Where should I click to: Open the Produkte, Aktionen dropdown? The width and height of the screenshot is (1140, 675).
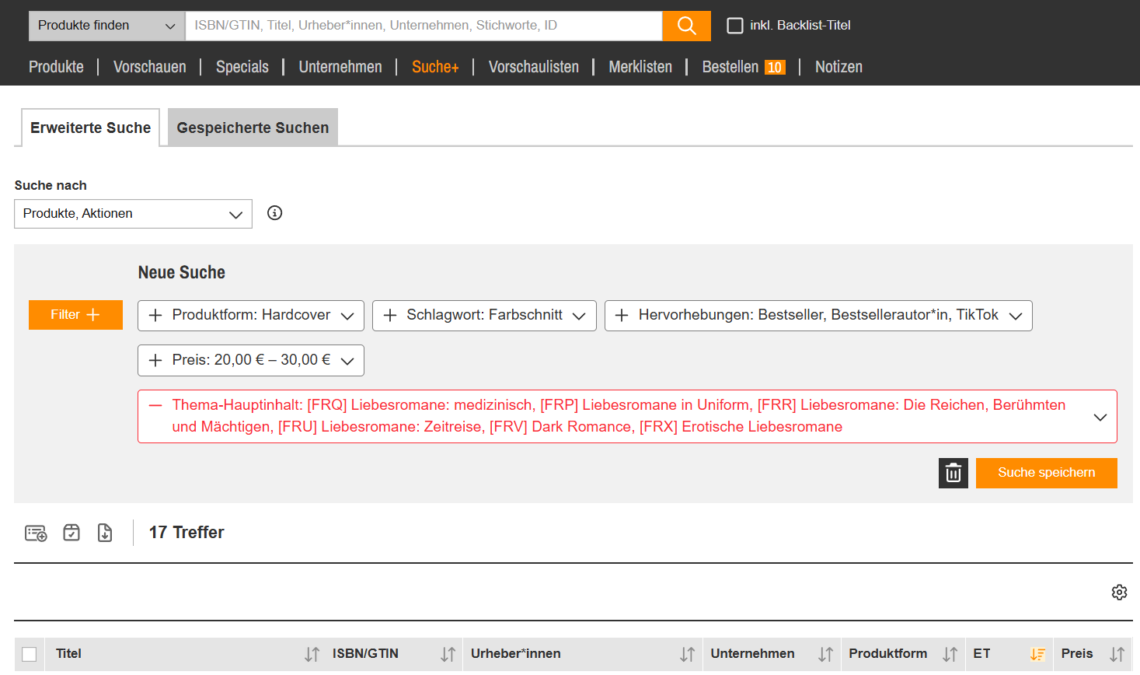click(x=133, y=214)
